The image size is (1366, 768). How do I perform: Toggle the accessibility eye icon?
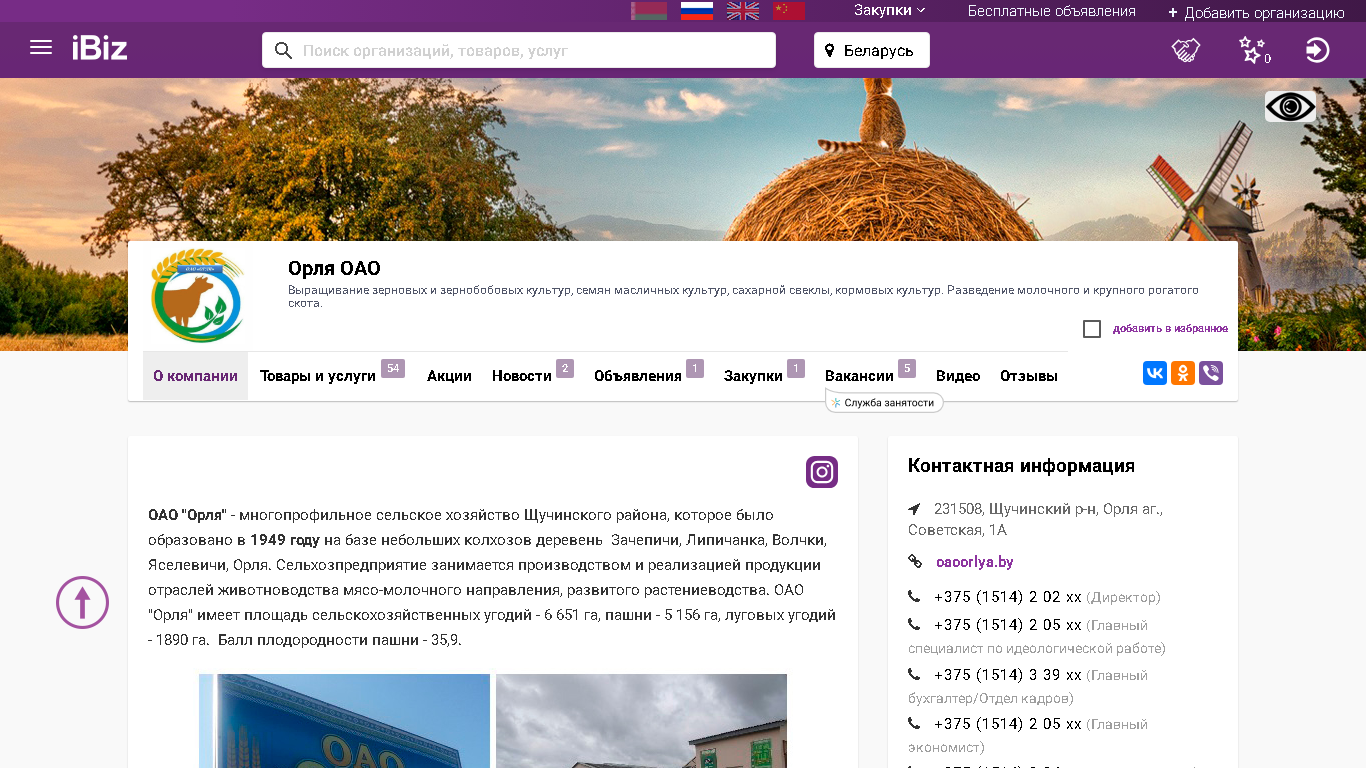pyautogui.click(x=1290, y=106)
